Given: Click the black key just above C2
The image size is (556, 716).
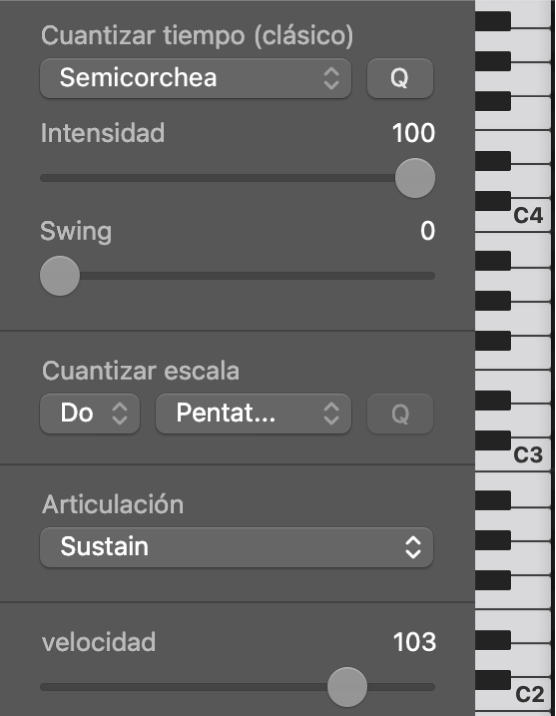Looking at the screenshot, I should tap(493, 679).
